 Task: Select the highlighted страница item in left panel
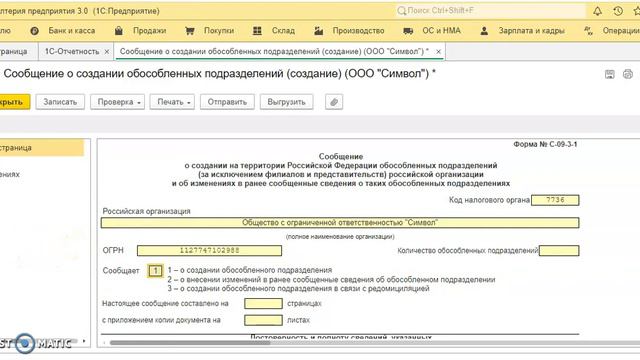(41, 148)
